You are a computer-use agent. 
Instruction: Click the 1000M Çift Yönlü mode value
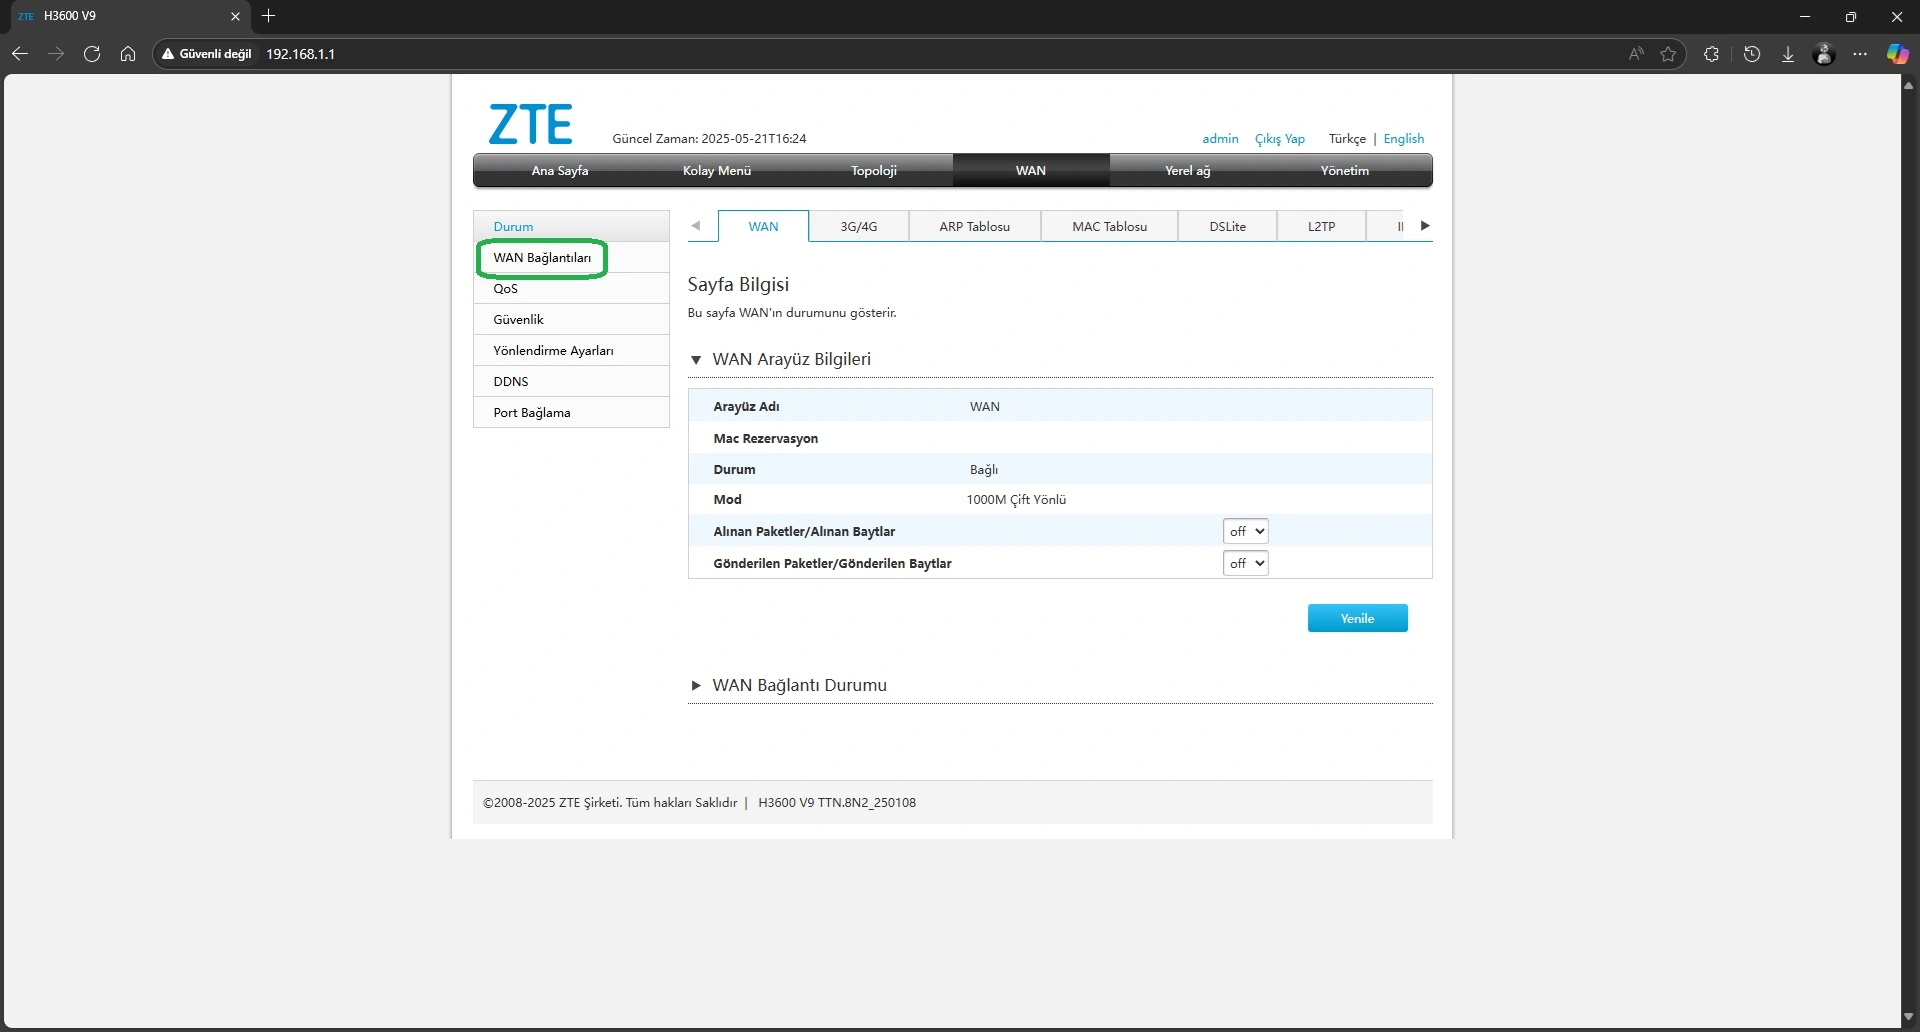point(1016,500)
